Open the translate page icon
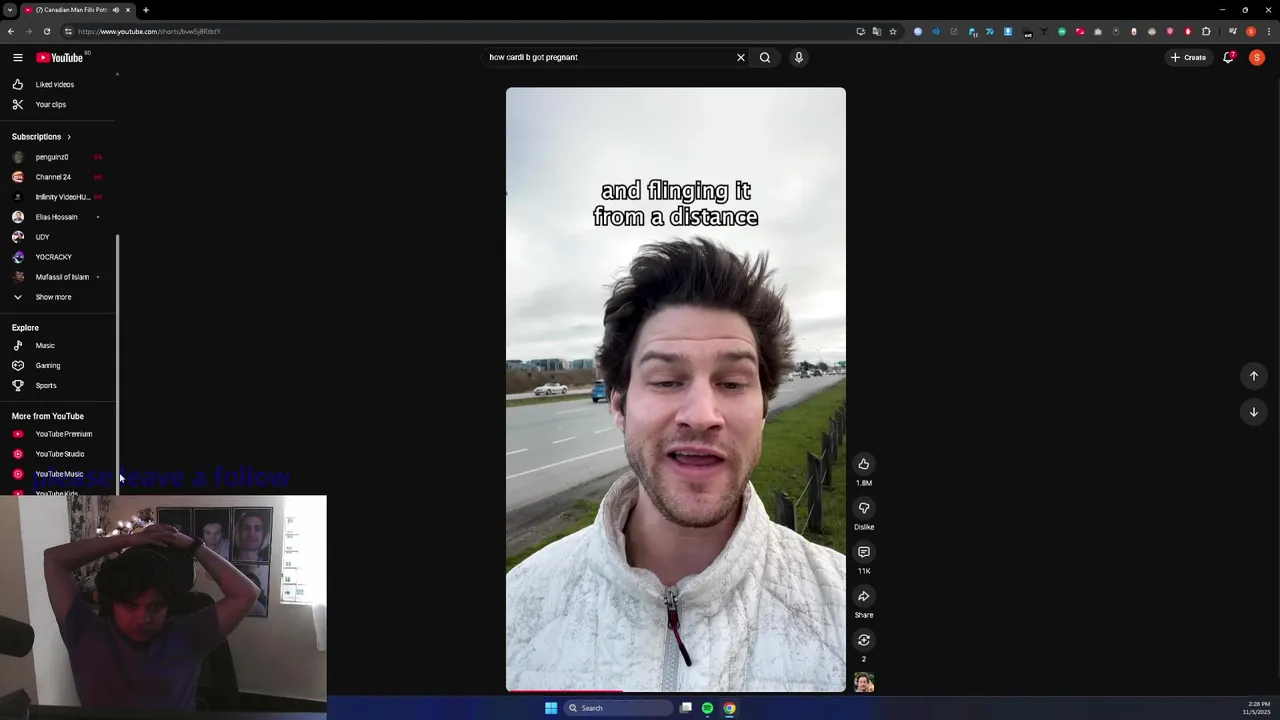 (x=877, y=31)
